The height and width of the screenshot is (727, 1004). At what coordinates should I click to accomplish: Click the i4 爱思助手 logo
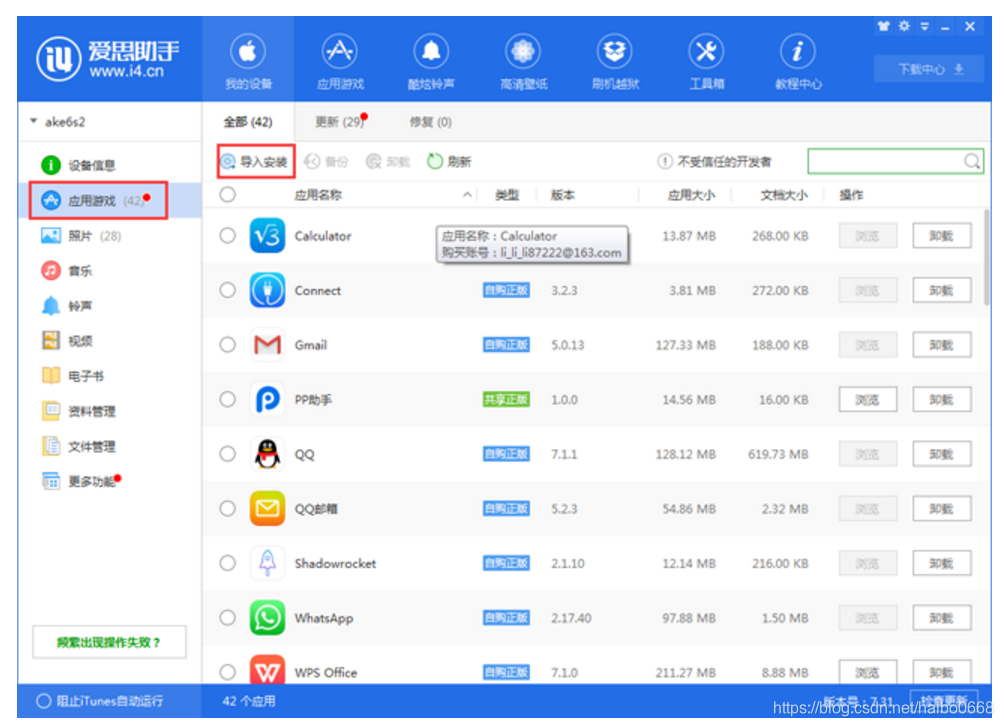108,59
